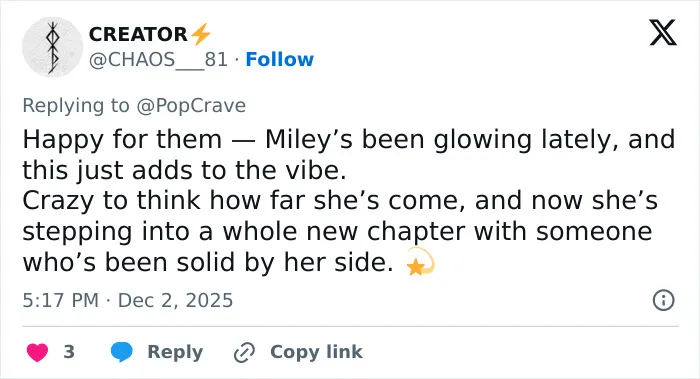Viewport: 700px width, 379px height.
Task: Open the @CHAOS___81 handle
Action: (158, 59)
